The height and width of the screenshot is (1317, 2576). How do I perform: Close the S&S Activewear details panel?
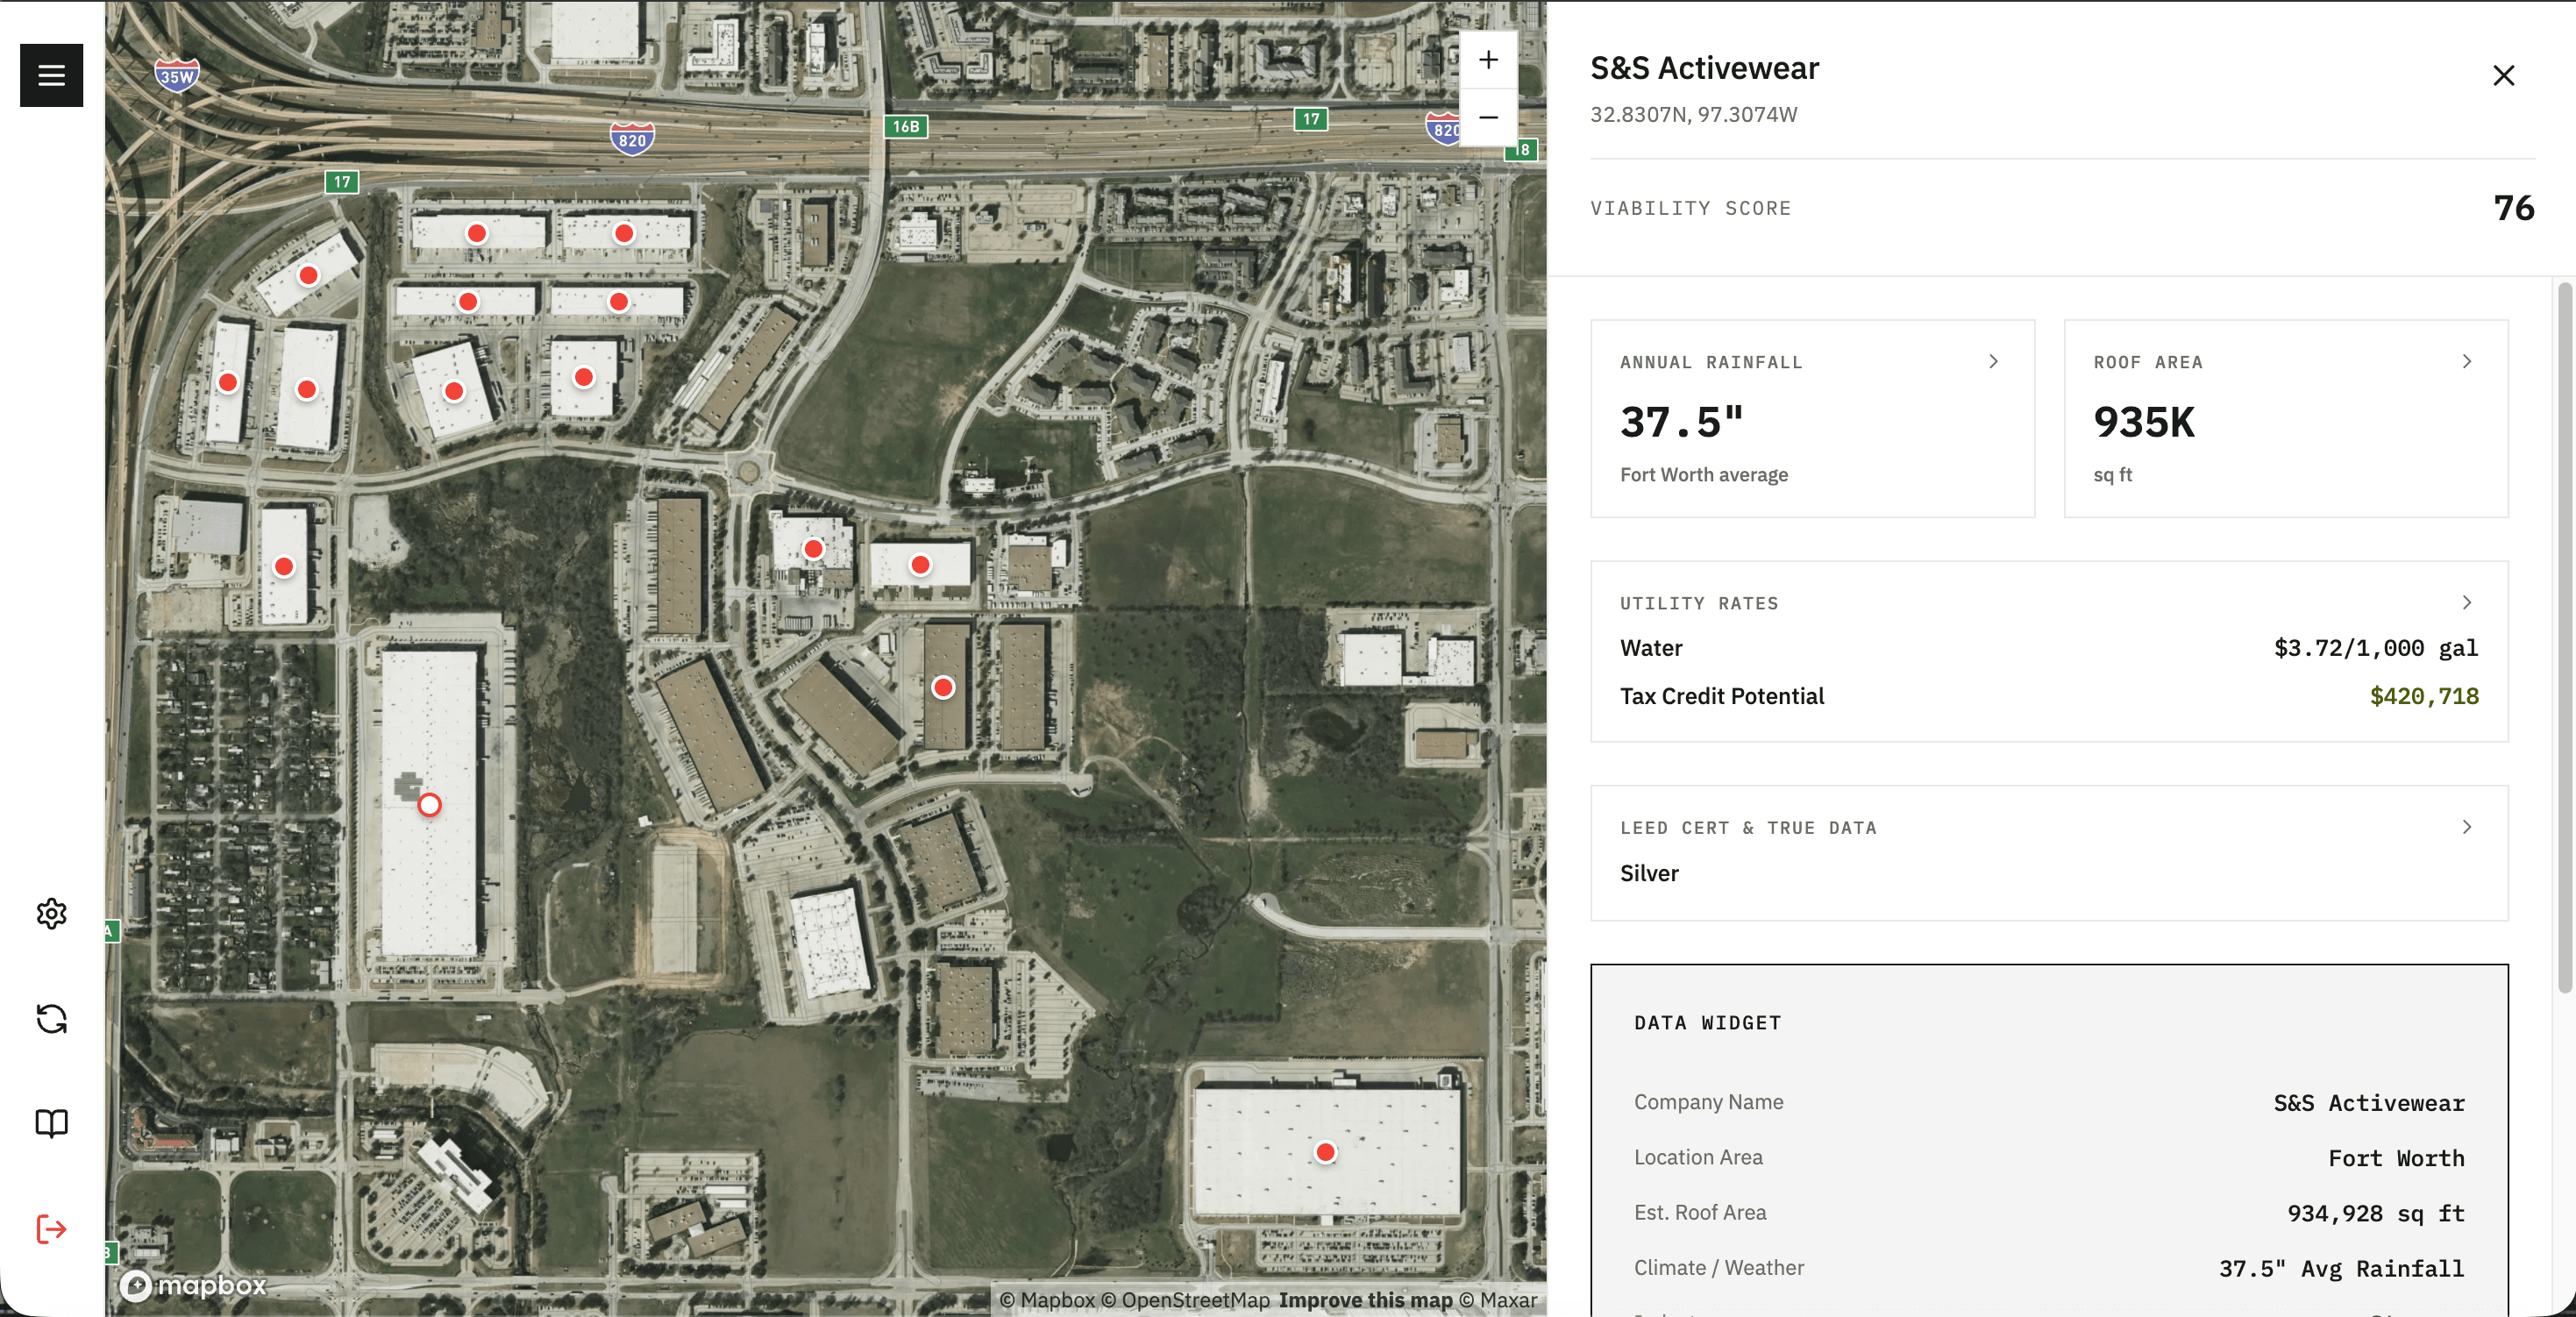tap(2503, 75)
